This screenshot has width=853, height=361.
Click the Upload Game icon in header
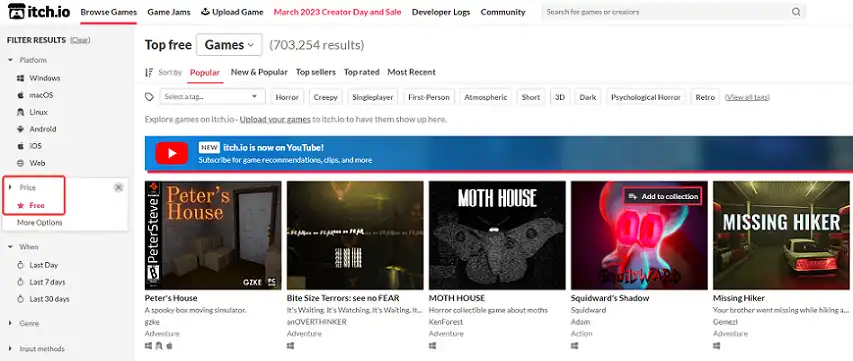pyautogui.click(x=205, y=12)
